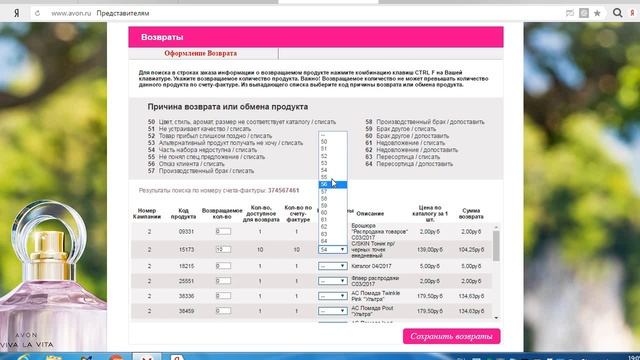Click the 'Сумма возврата' column header

click(471, 213)
